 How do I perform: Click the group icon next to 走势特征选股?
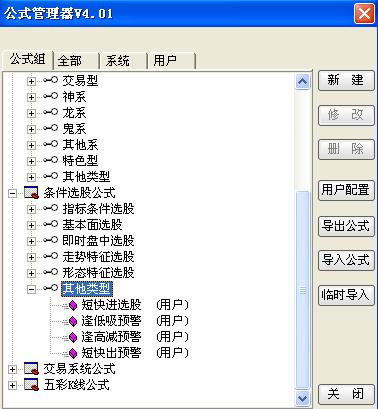coord(51,256)
